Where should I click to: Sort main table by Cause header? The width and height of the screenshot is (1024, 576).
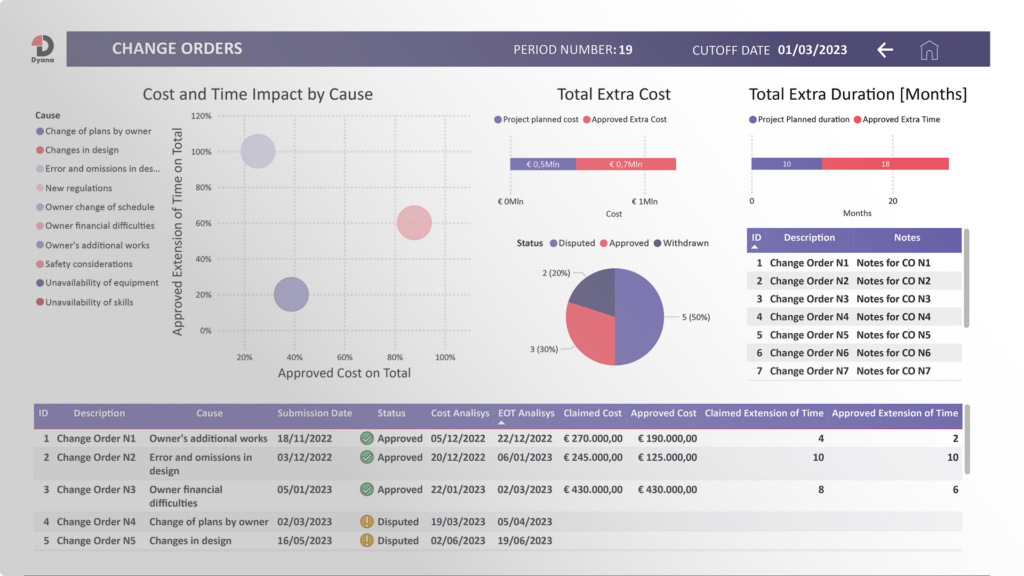(209, 413)
